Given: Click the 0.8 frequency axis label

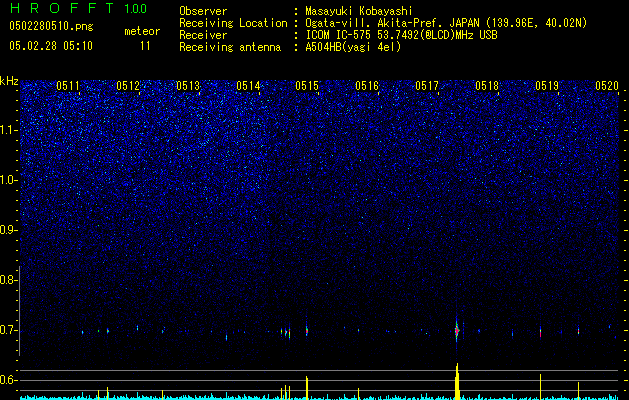Looking at the screenshot, I should pyautogui.click(x=7, y=280).
